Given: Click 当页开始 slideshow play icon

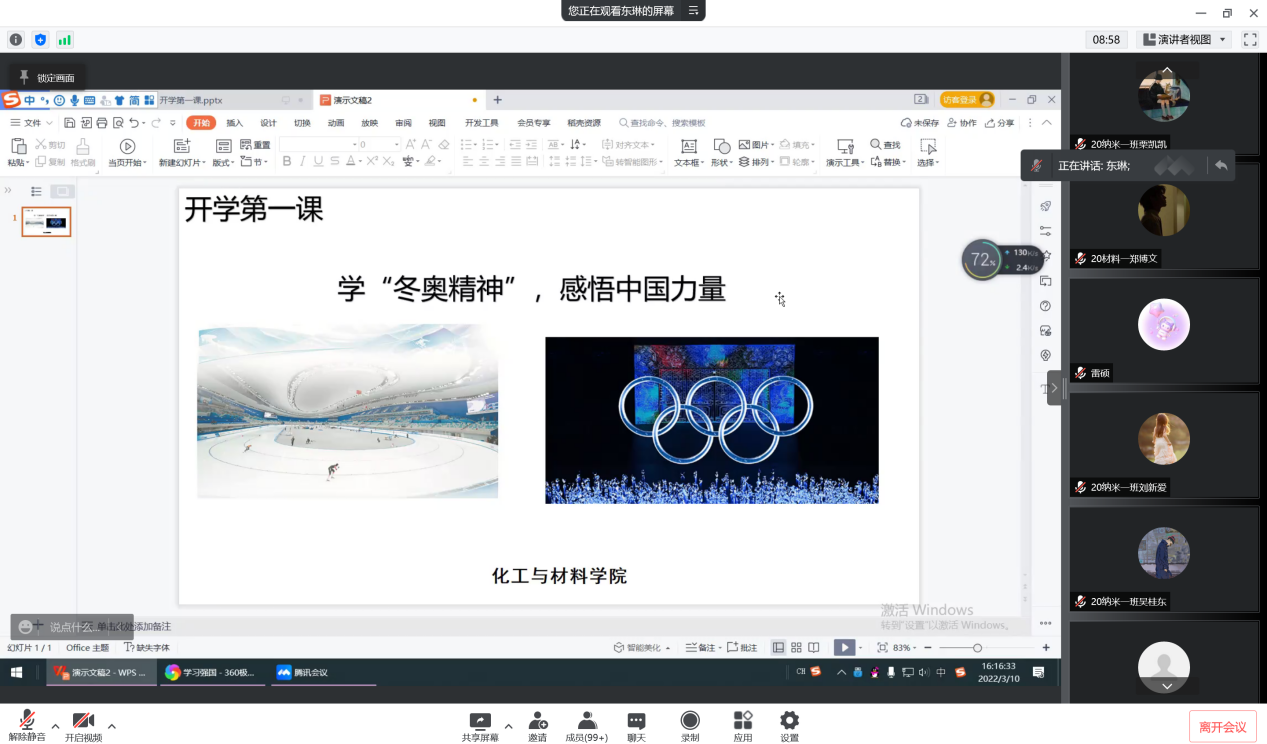Looking at the screenshot, I should [x=127, y=146].
